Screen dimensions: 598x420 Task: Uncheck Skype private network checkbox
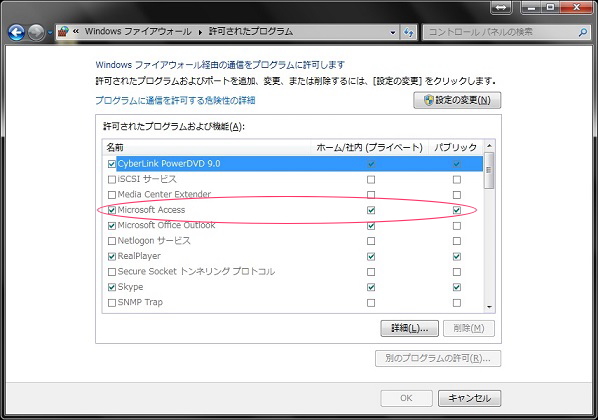point(371,287)
